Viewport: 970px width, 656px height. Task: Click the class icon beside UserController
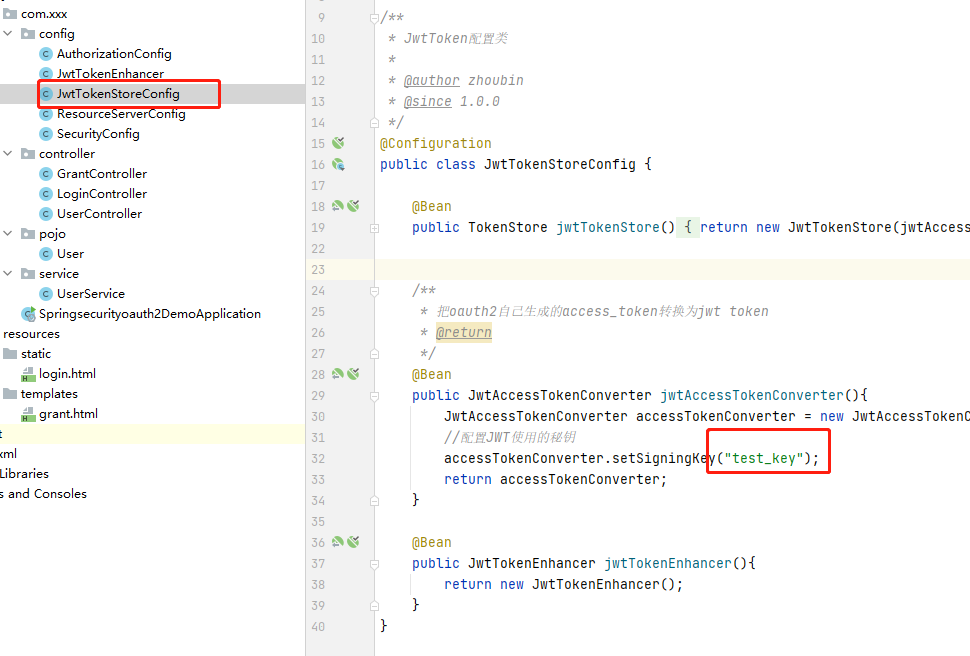click(46, 214)
